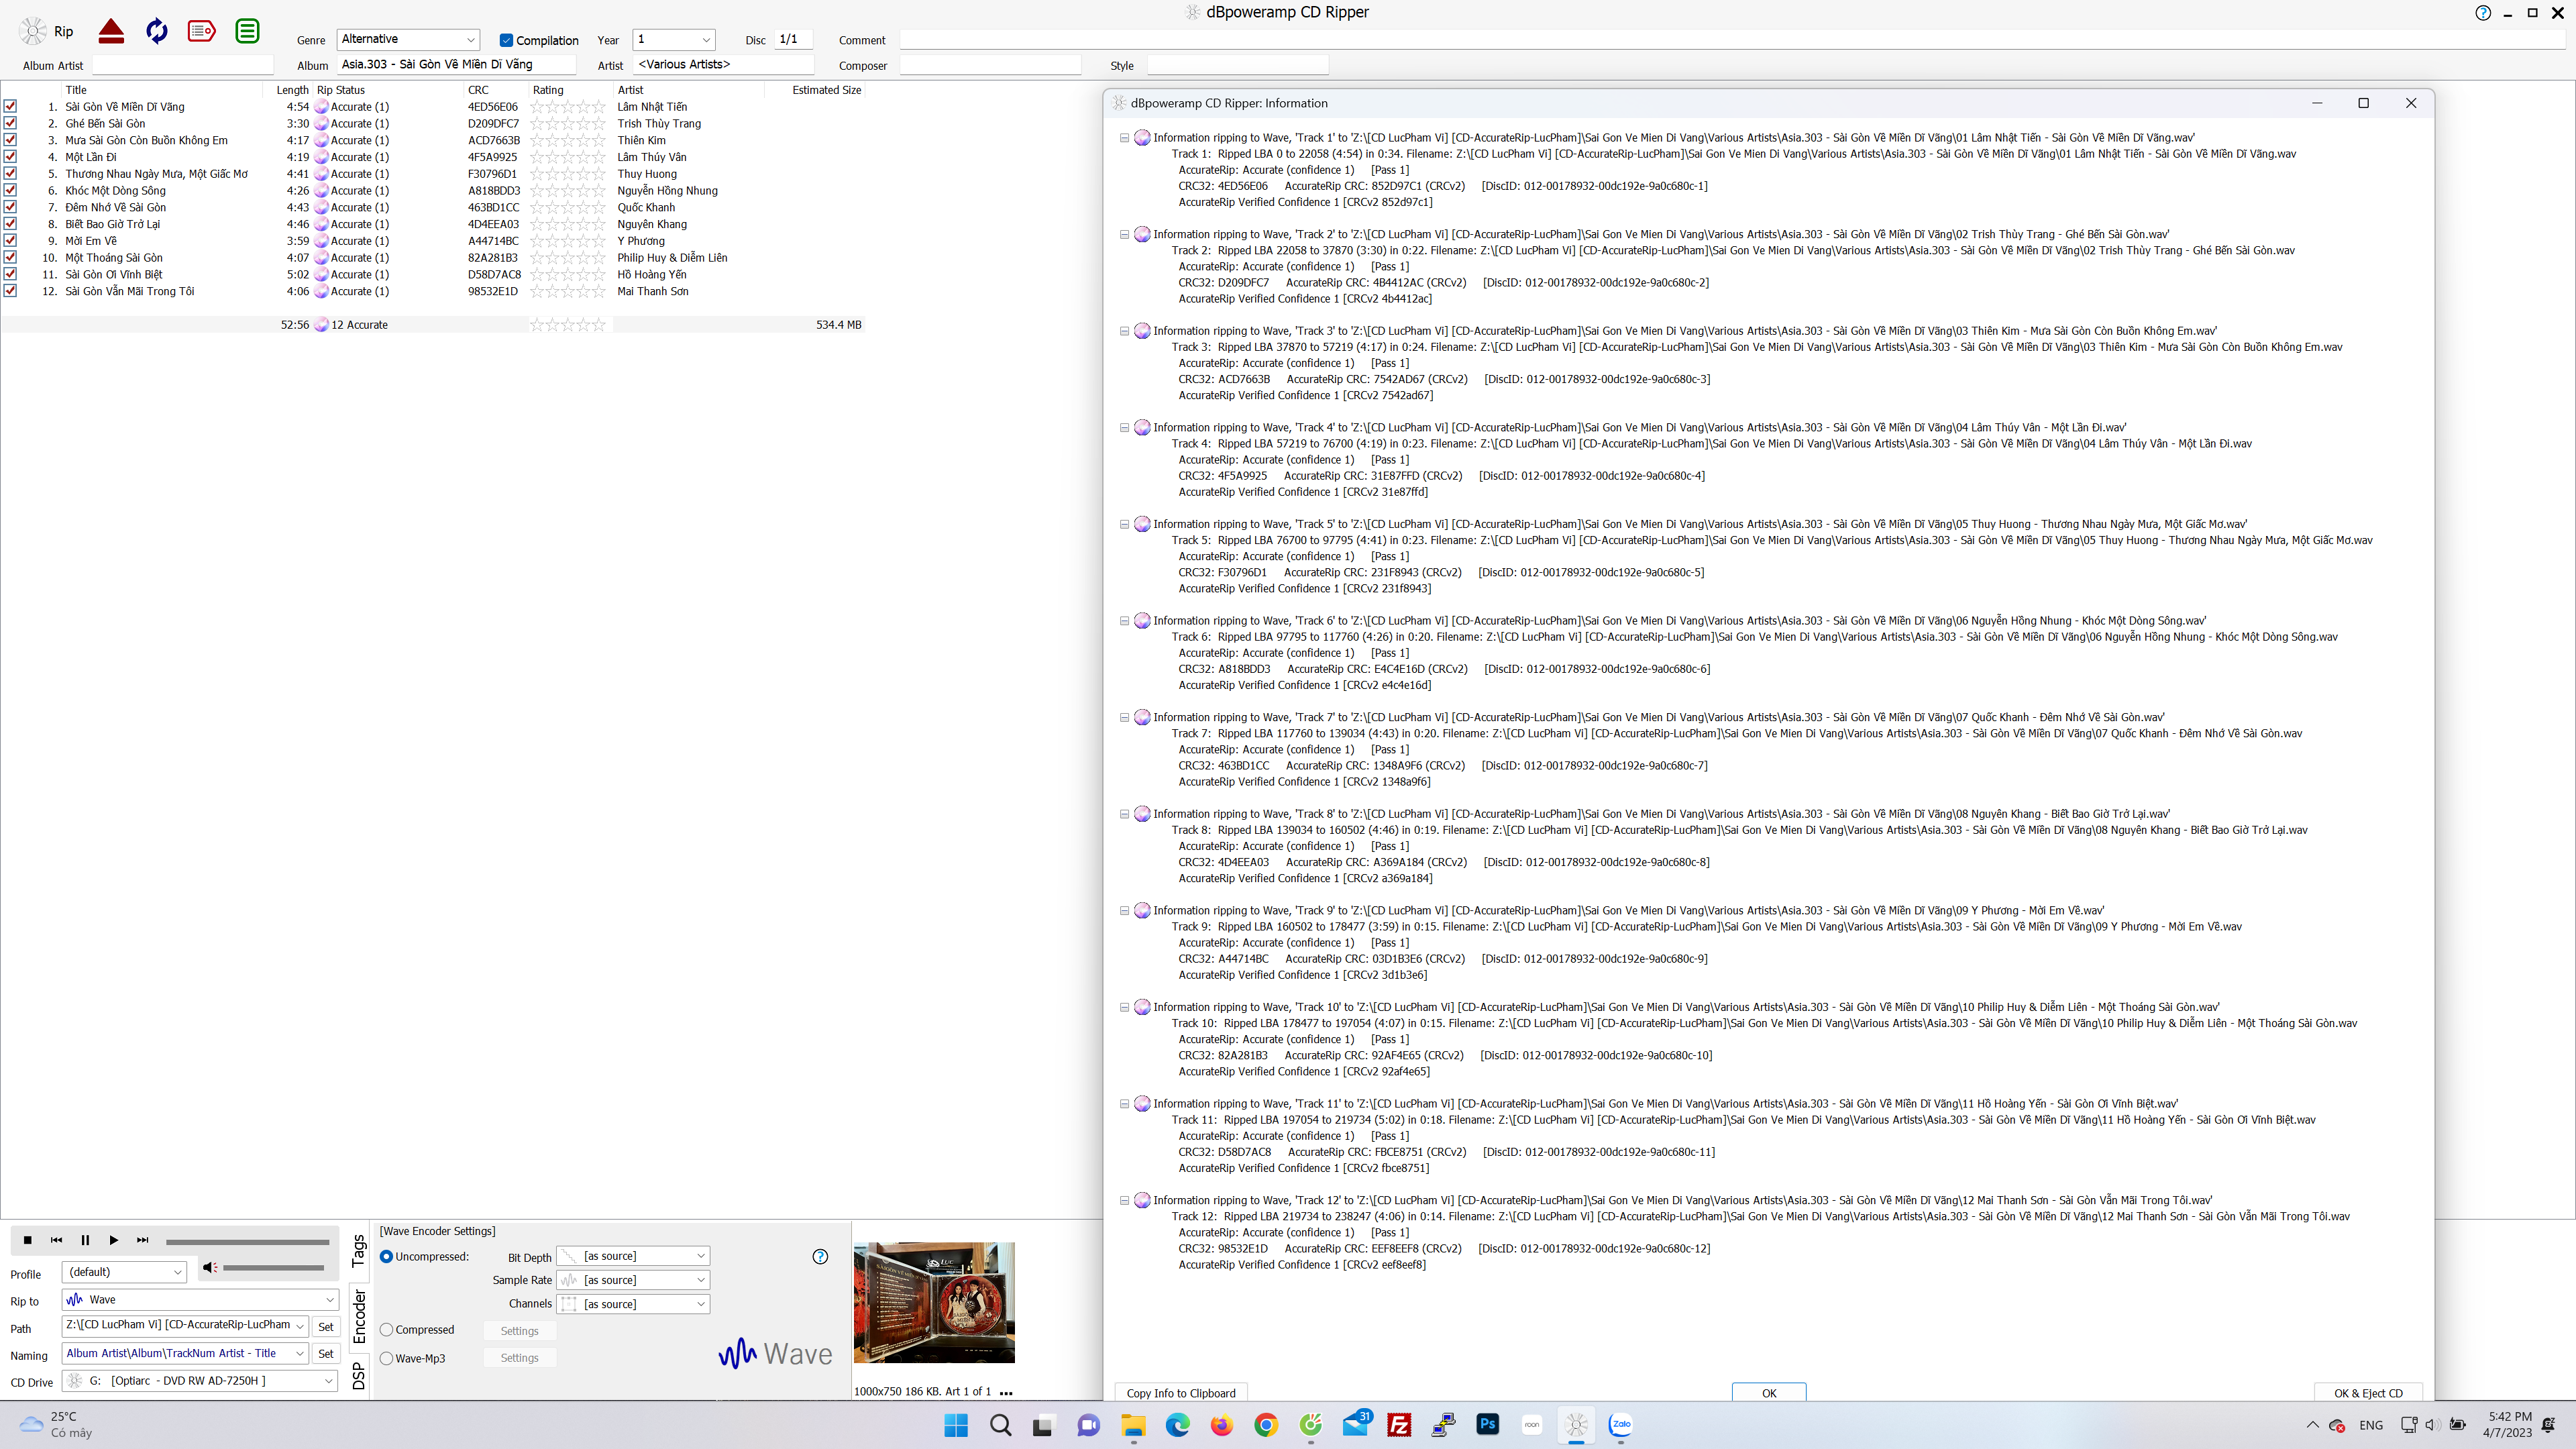Image resolution: width=2576 pixels, height=1449 pixels.
Task: Open the green list options icon
Action: [247, 31]
